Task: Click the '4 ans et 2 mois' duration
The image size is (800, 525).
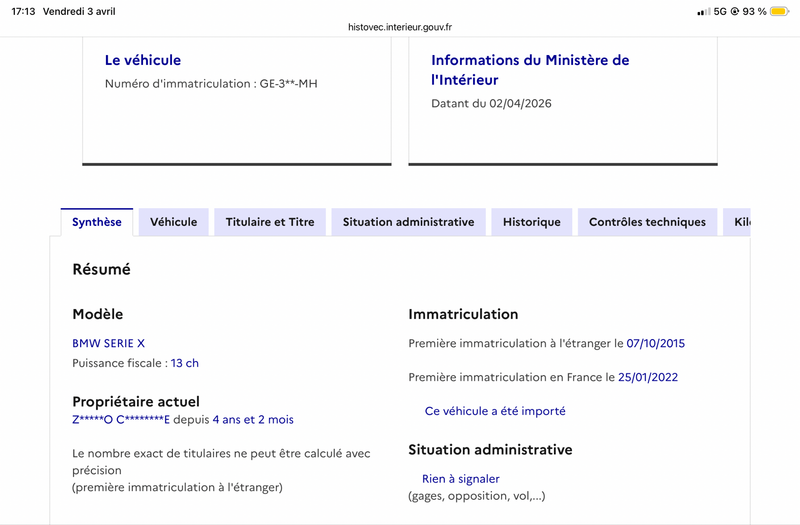Action: click(x=253, y=420)
